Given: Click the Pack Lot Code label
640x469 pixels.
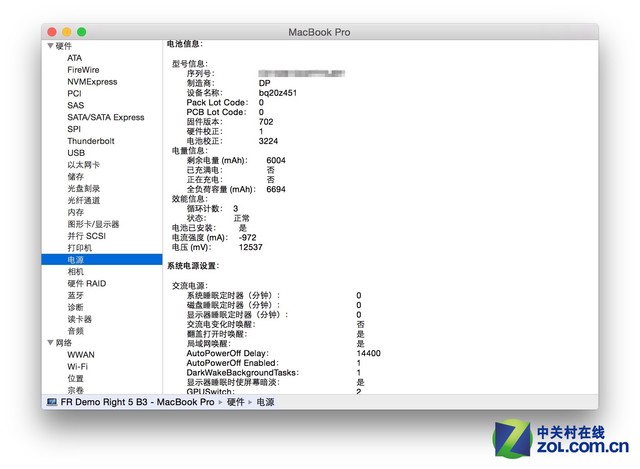Looking at the screenshot, I should coord(217,102).
